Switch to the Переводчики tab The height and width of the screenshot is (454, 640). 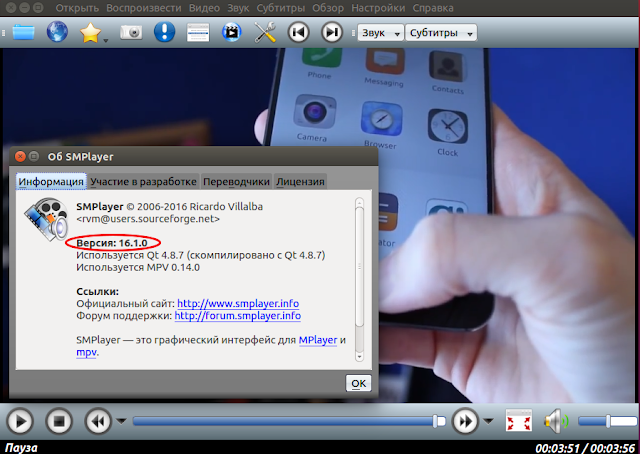click(236, 182)
